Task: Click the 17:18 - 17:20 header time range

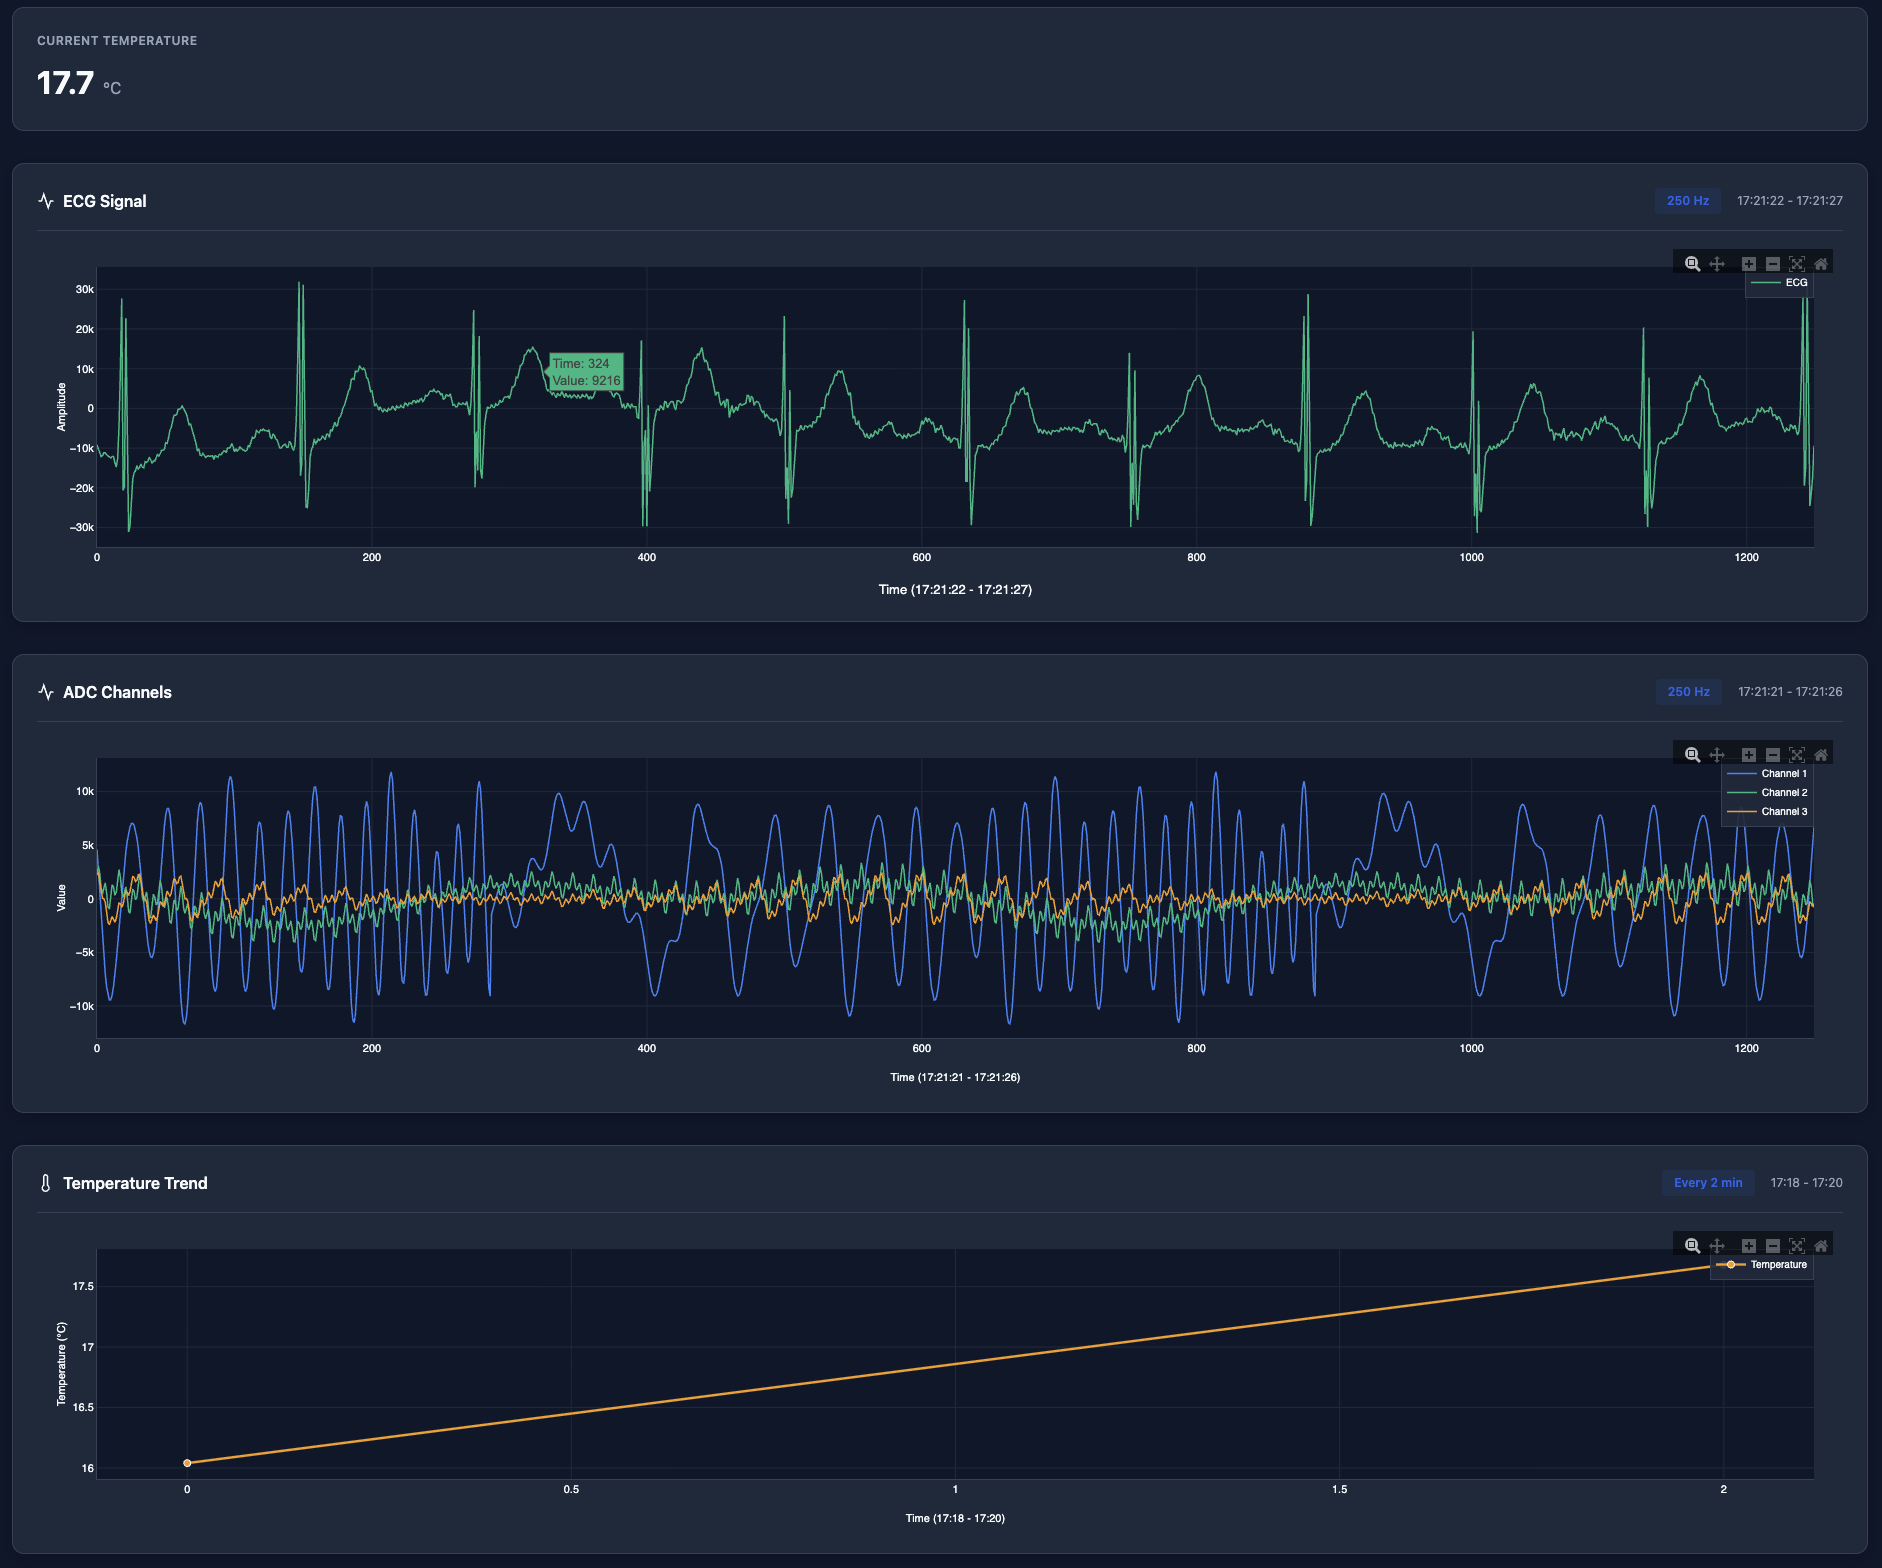Action: 1806,1183
